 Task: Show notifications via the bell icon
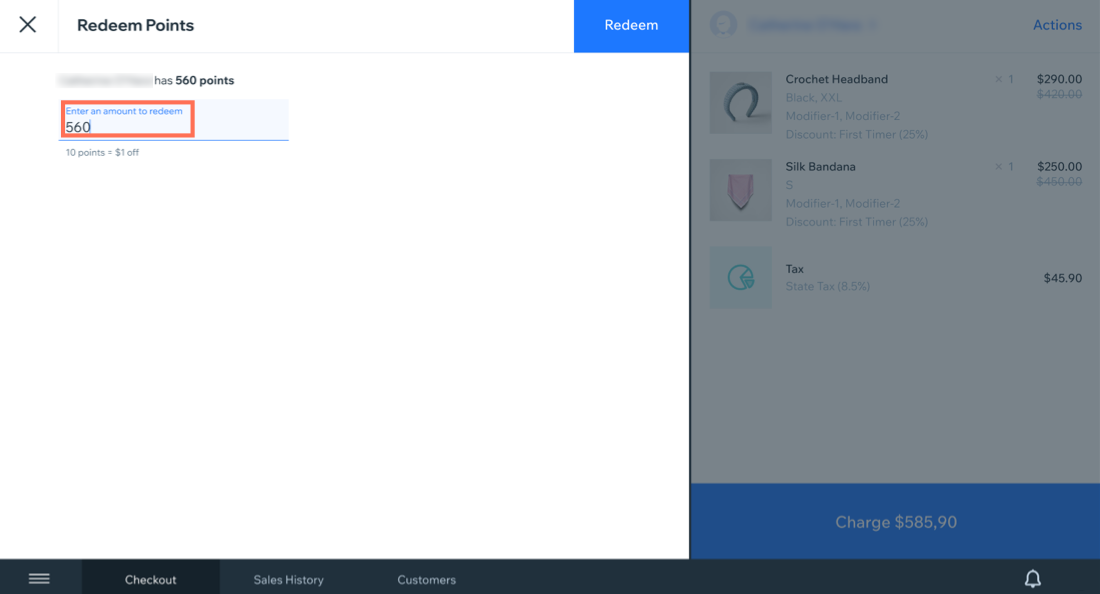click(1033, 579)
